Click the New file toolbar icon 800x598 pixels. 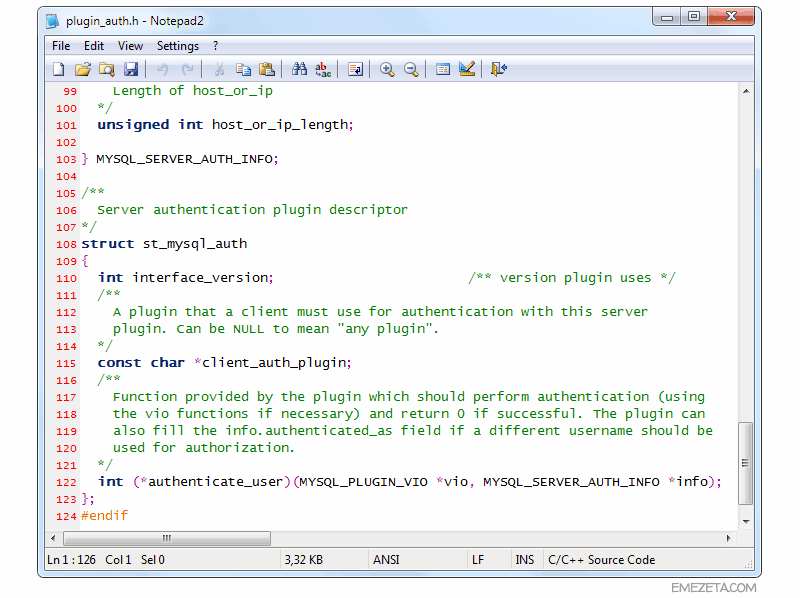point(59,69)
